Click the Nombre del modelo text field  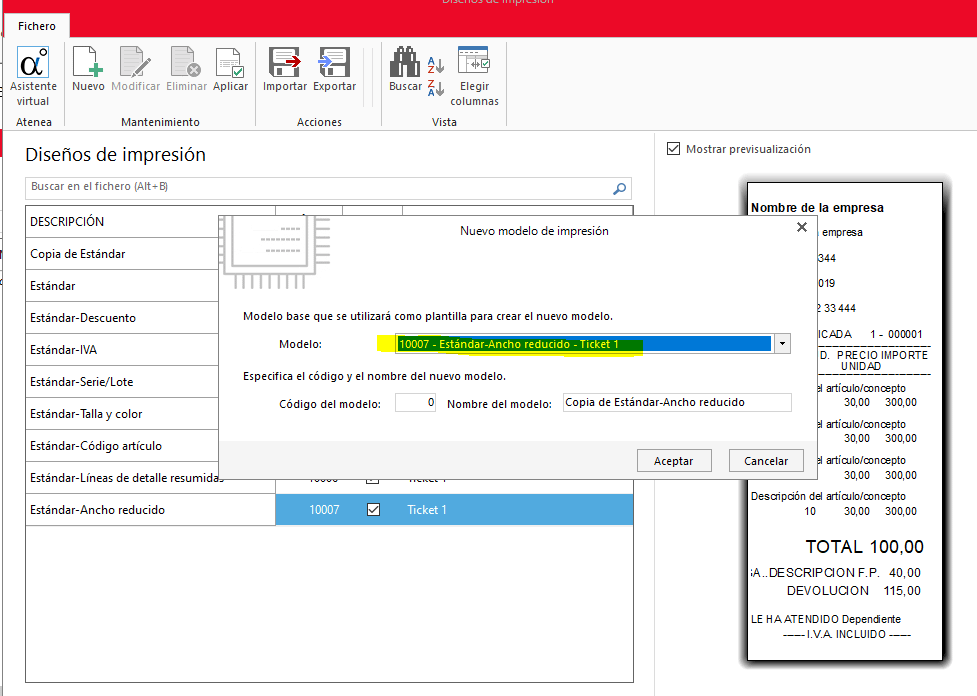tap(676, 403)
